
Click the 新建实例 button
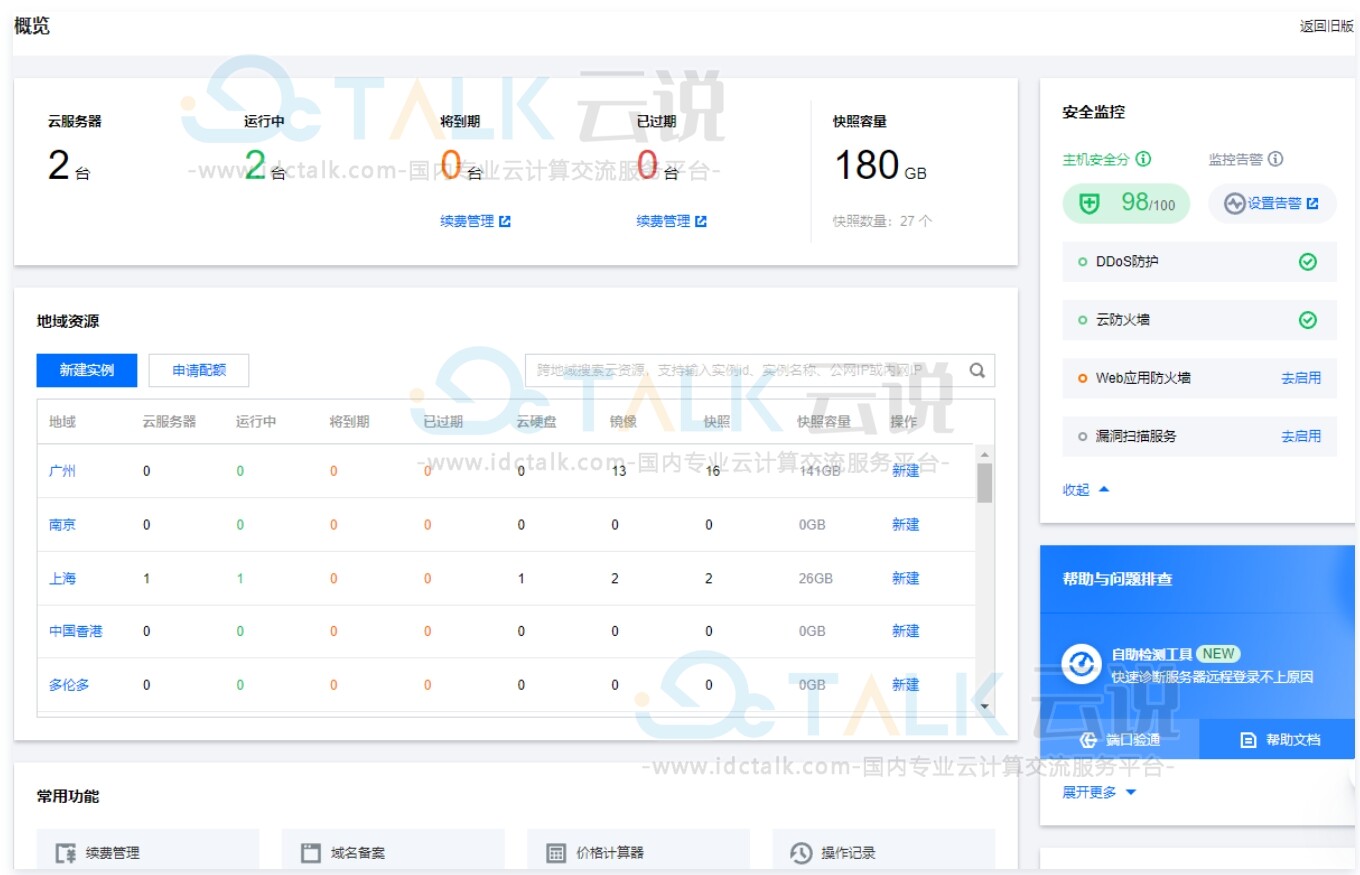pos(87,370)
